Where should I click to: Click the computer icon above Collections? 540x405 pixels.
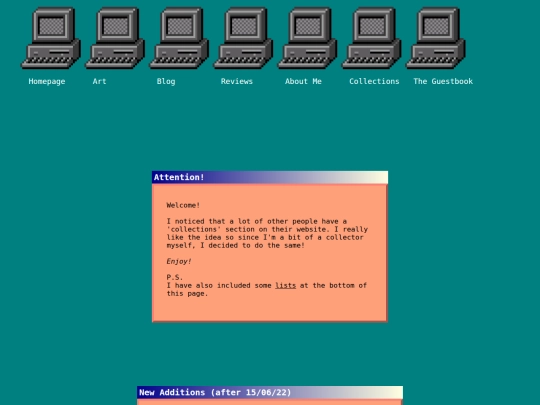[x=372, y=38]
